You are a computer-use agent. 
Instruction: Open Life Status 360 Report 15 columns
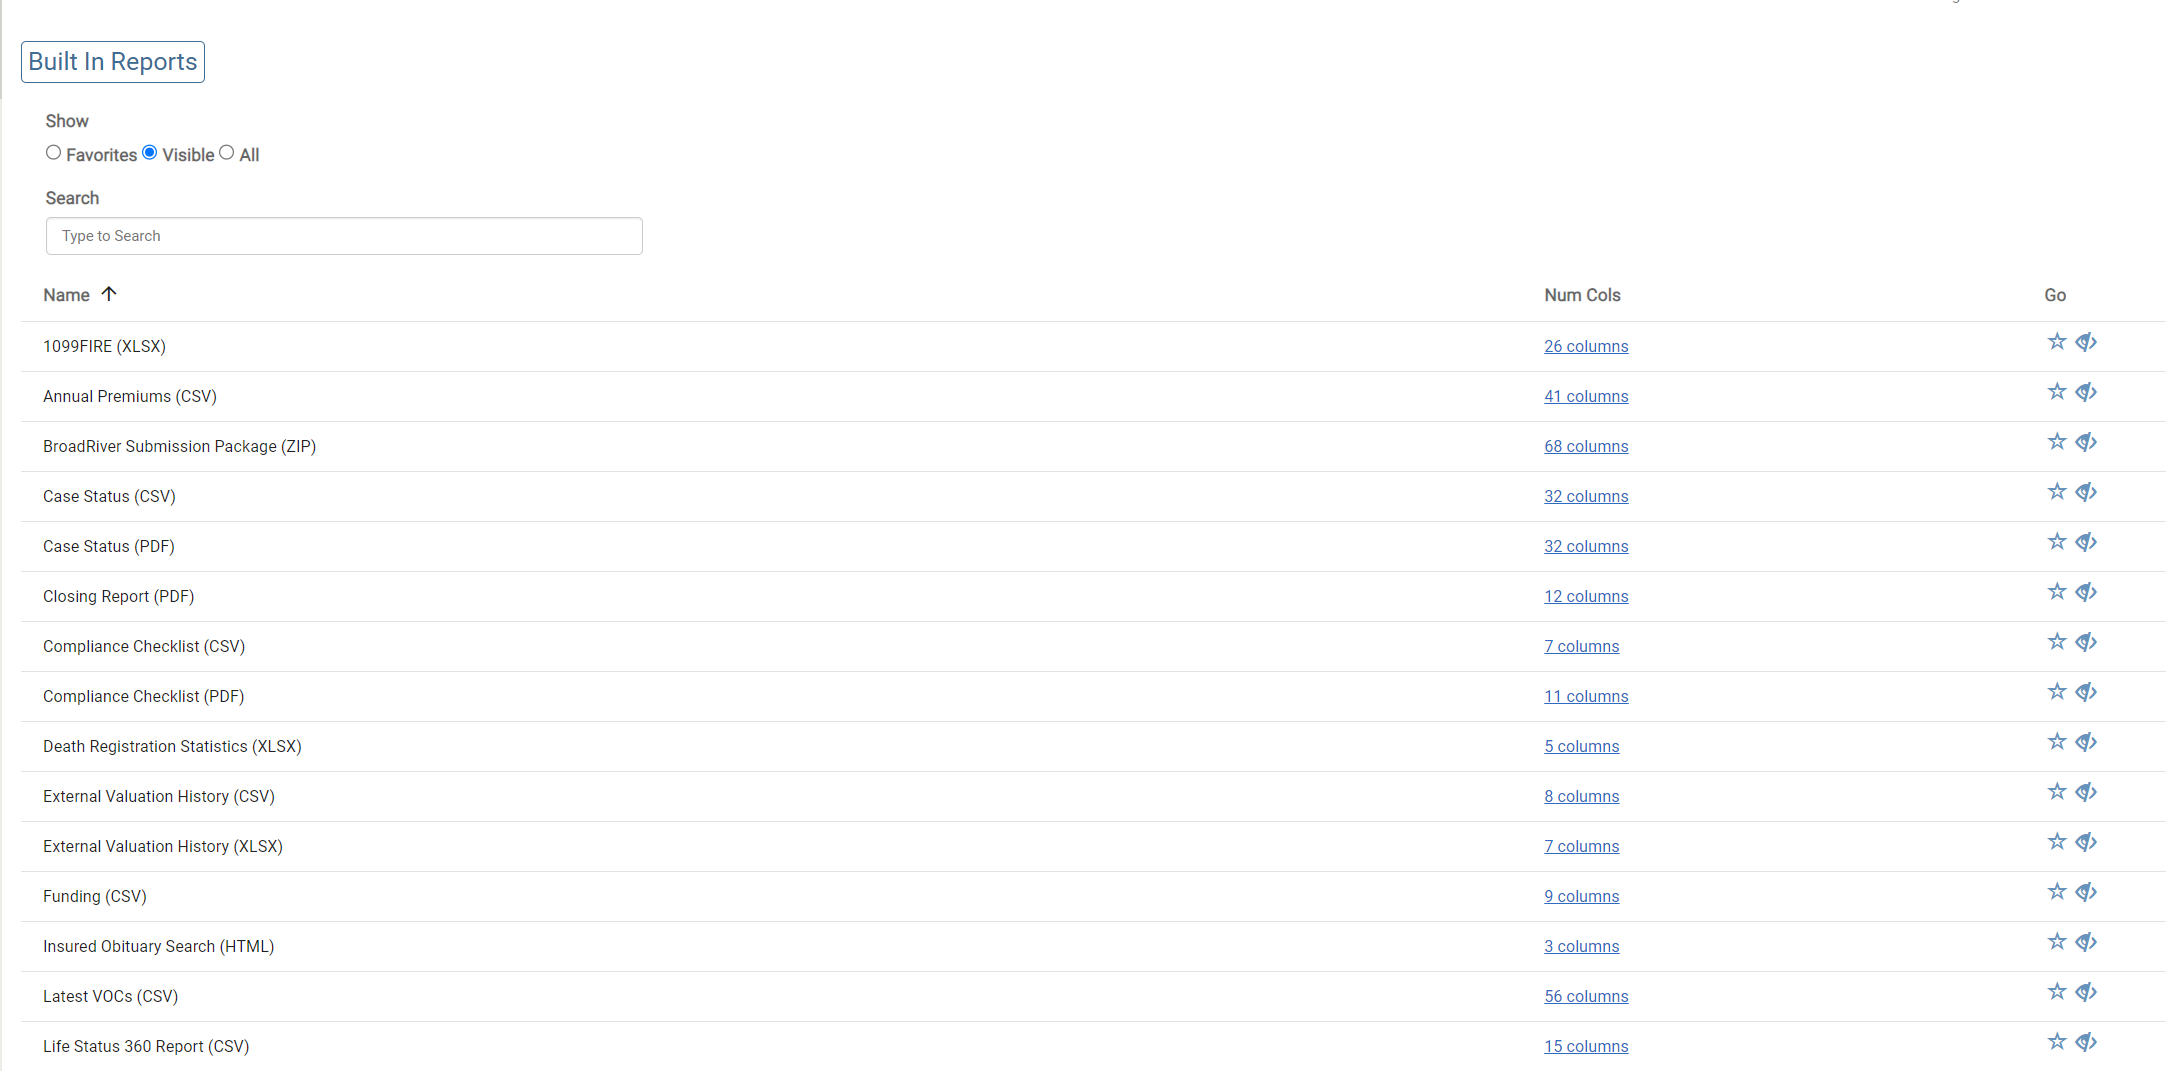pos(1586,1046)
